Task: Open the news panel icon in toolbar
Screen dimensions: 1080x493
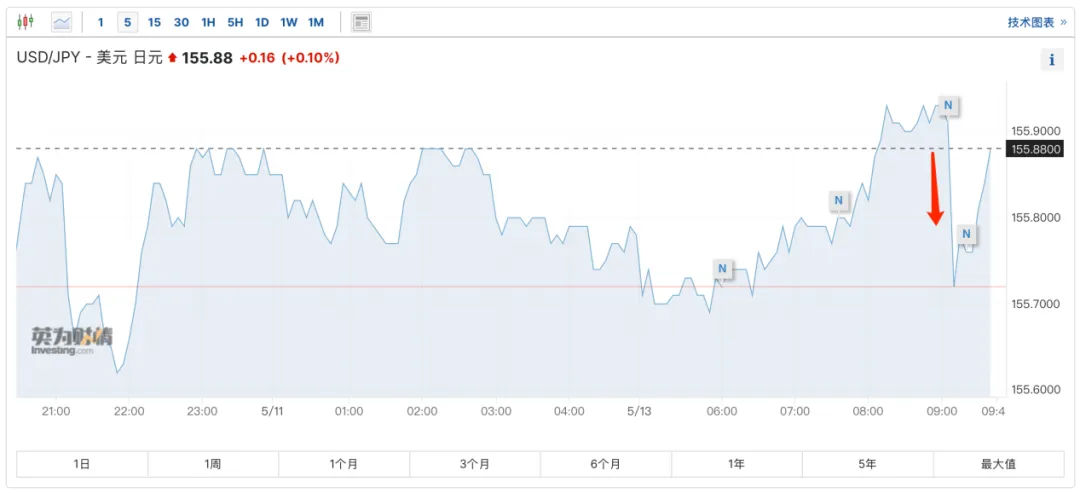Action: pos(361,21)
